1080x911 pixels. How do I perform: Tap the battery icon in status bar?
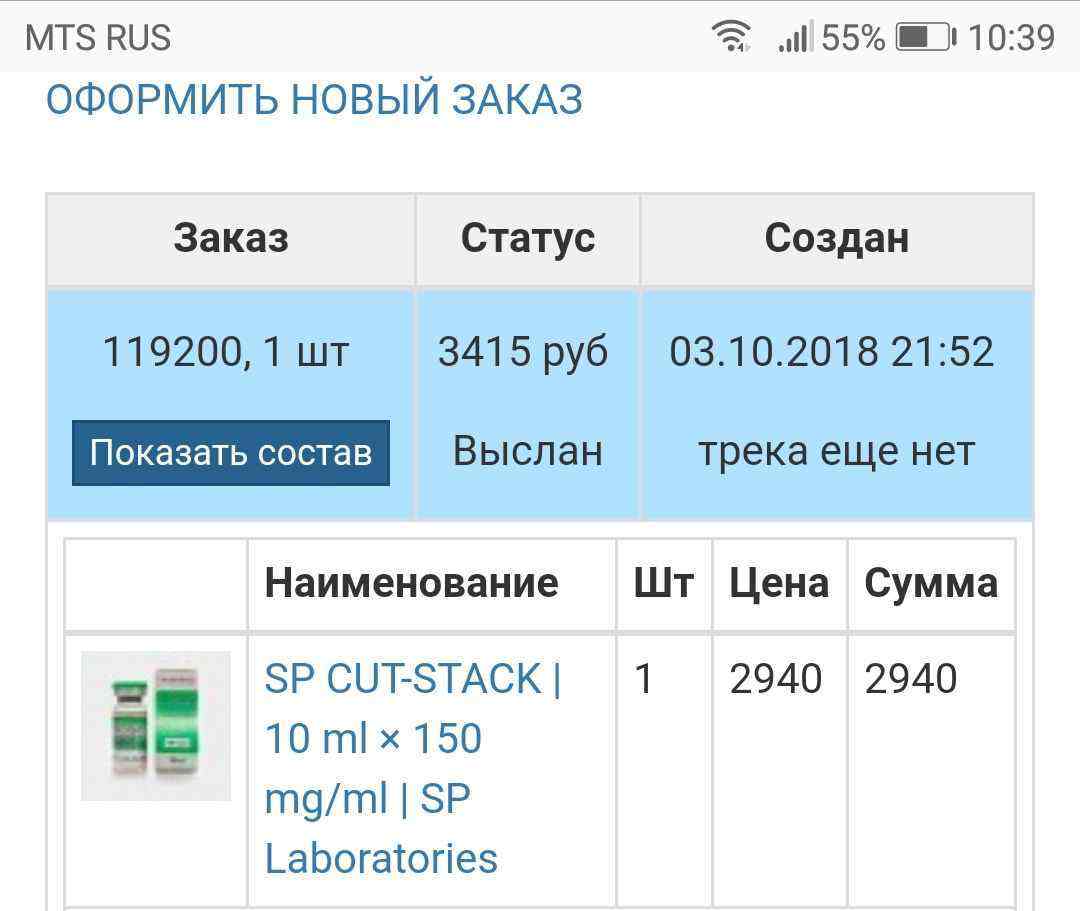pos(925,38)
